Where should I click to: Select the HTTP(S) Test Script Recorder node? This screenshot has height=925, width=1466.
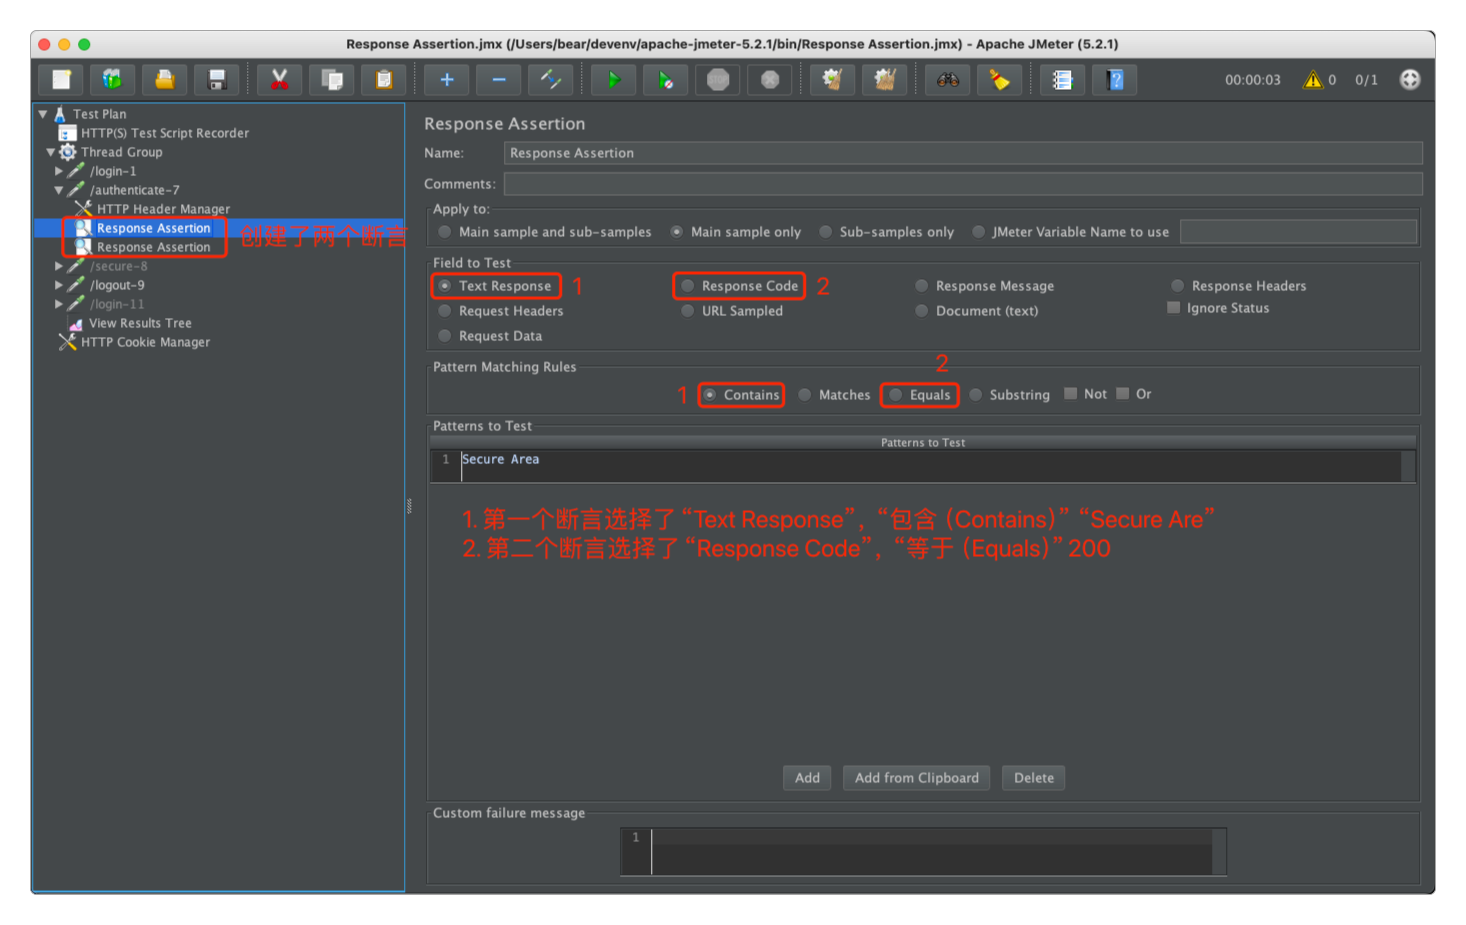coord(164,133)
